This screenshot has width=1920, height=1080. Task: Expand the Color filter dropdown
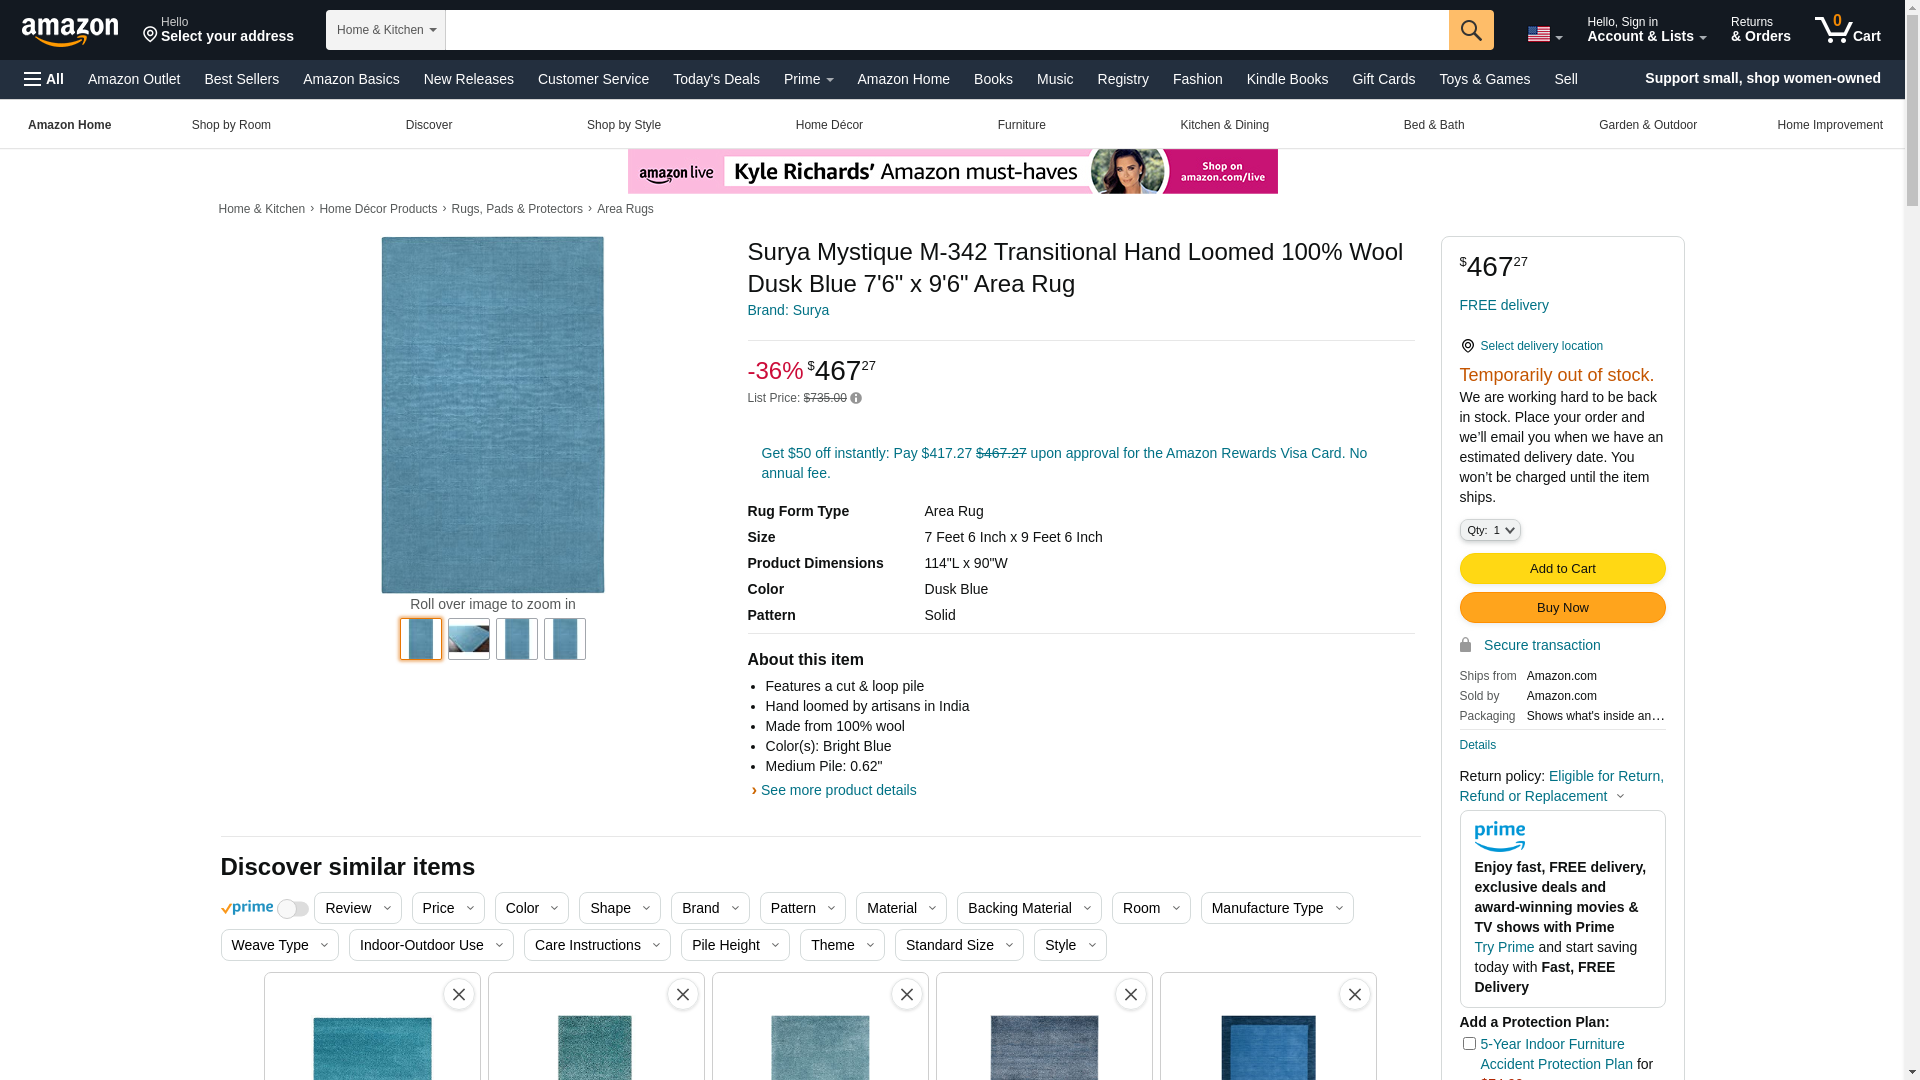531,908
